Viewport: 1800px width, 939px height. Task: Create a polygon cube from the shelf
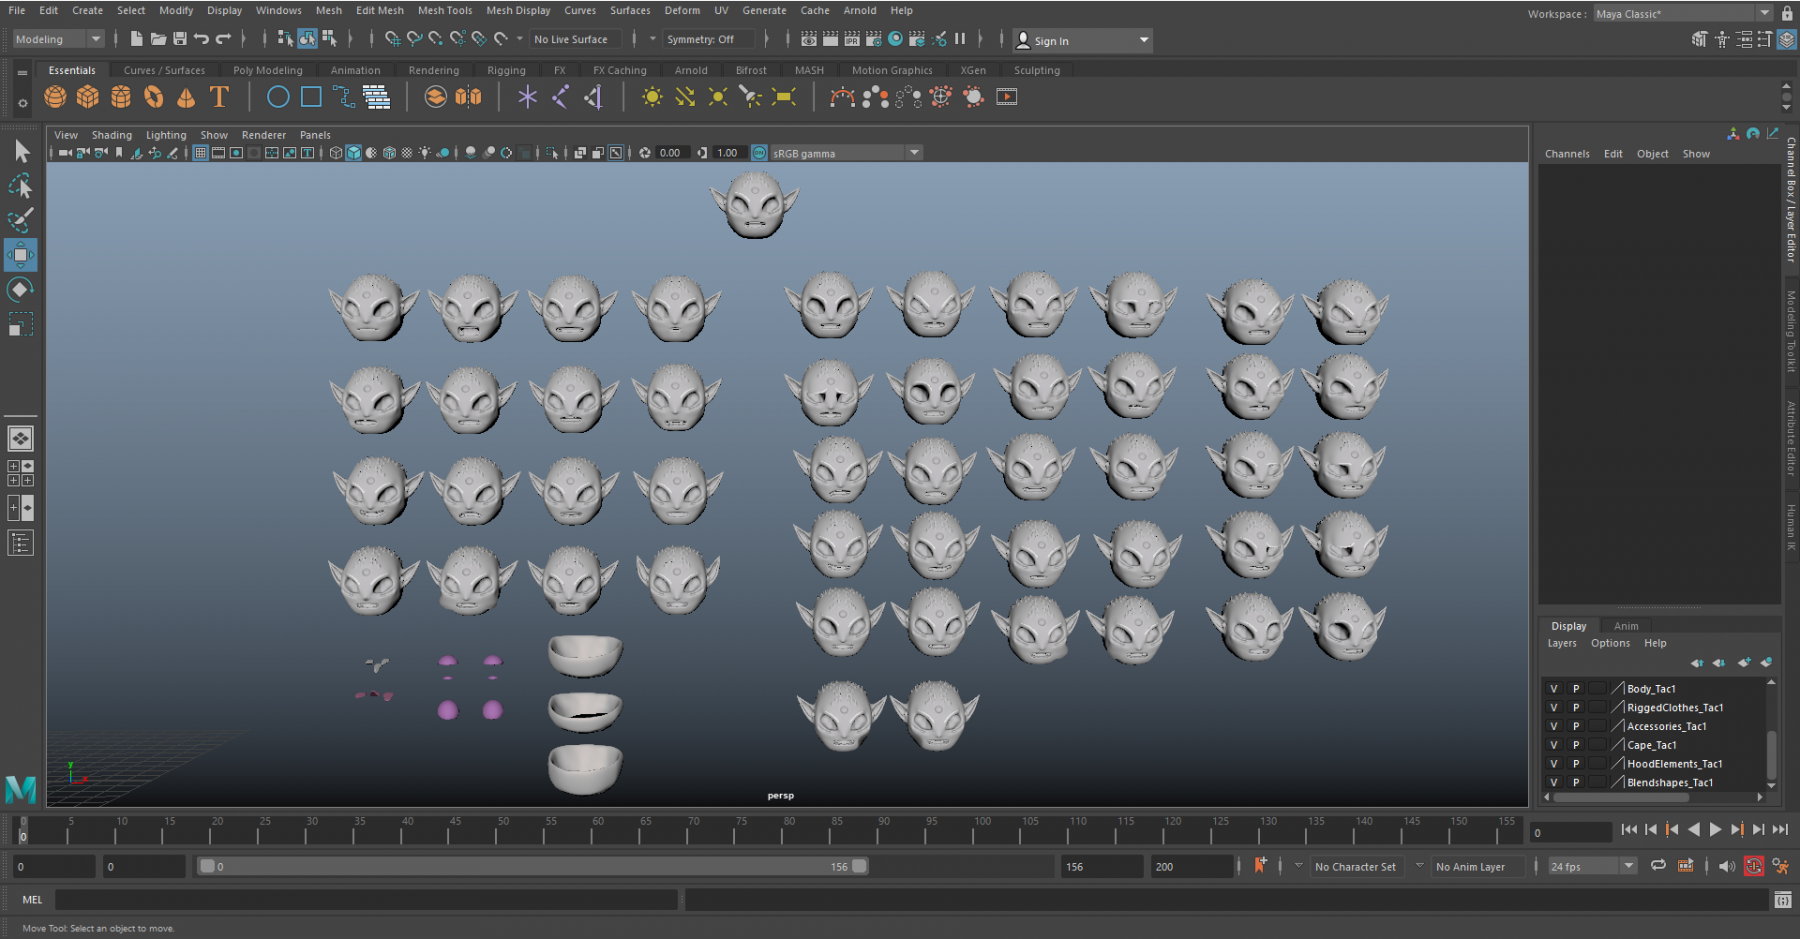coord(88,97)
